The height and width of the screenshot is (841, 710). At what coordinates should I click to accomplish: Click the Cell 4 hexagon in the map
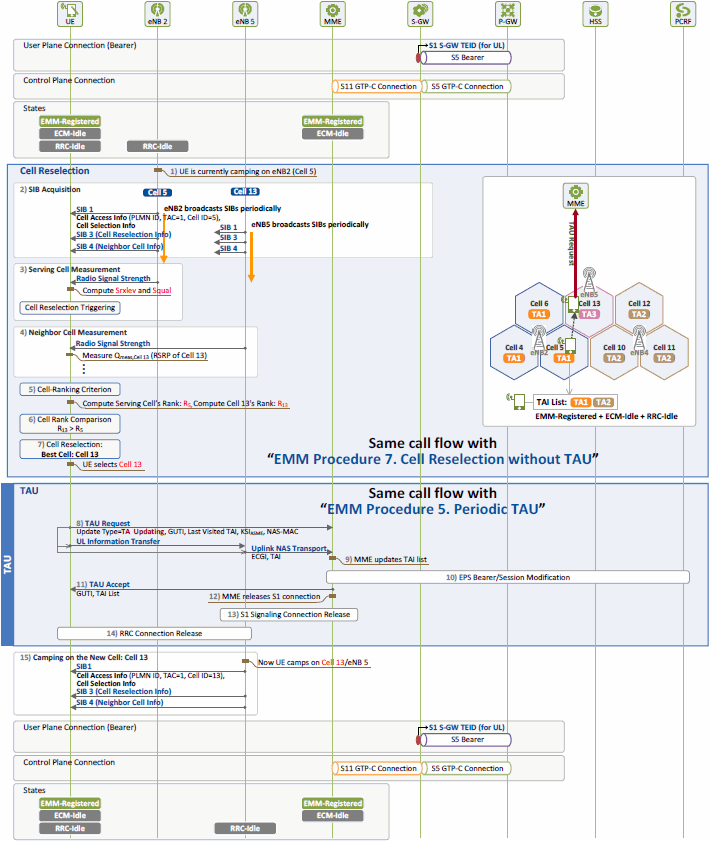point(514,353)
